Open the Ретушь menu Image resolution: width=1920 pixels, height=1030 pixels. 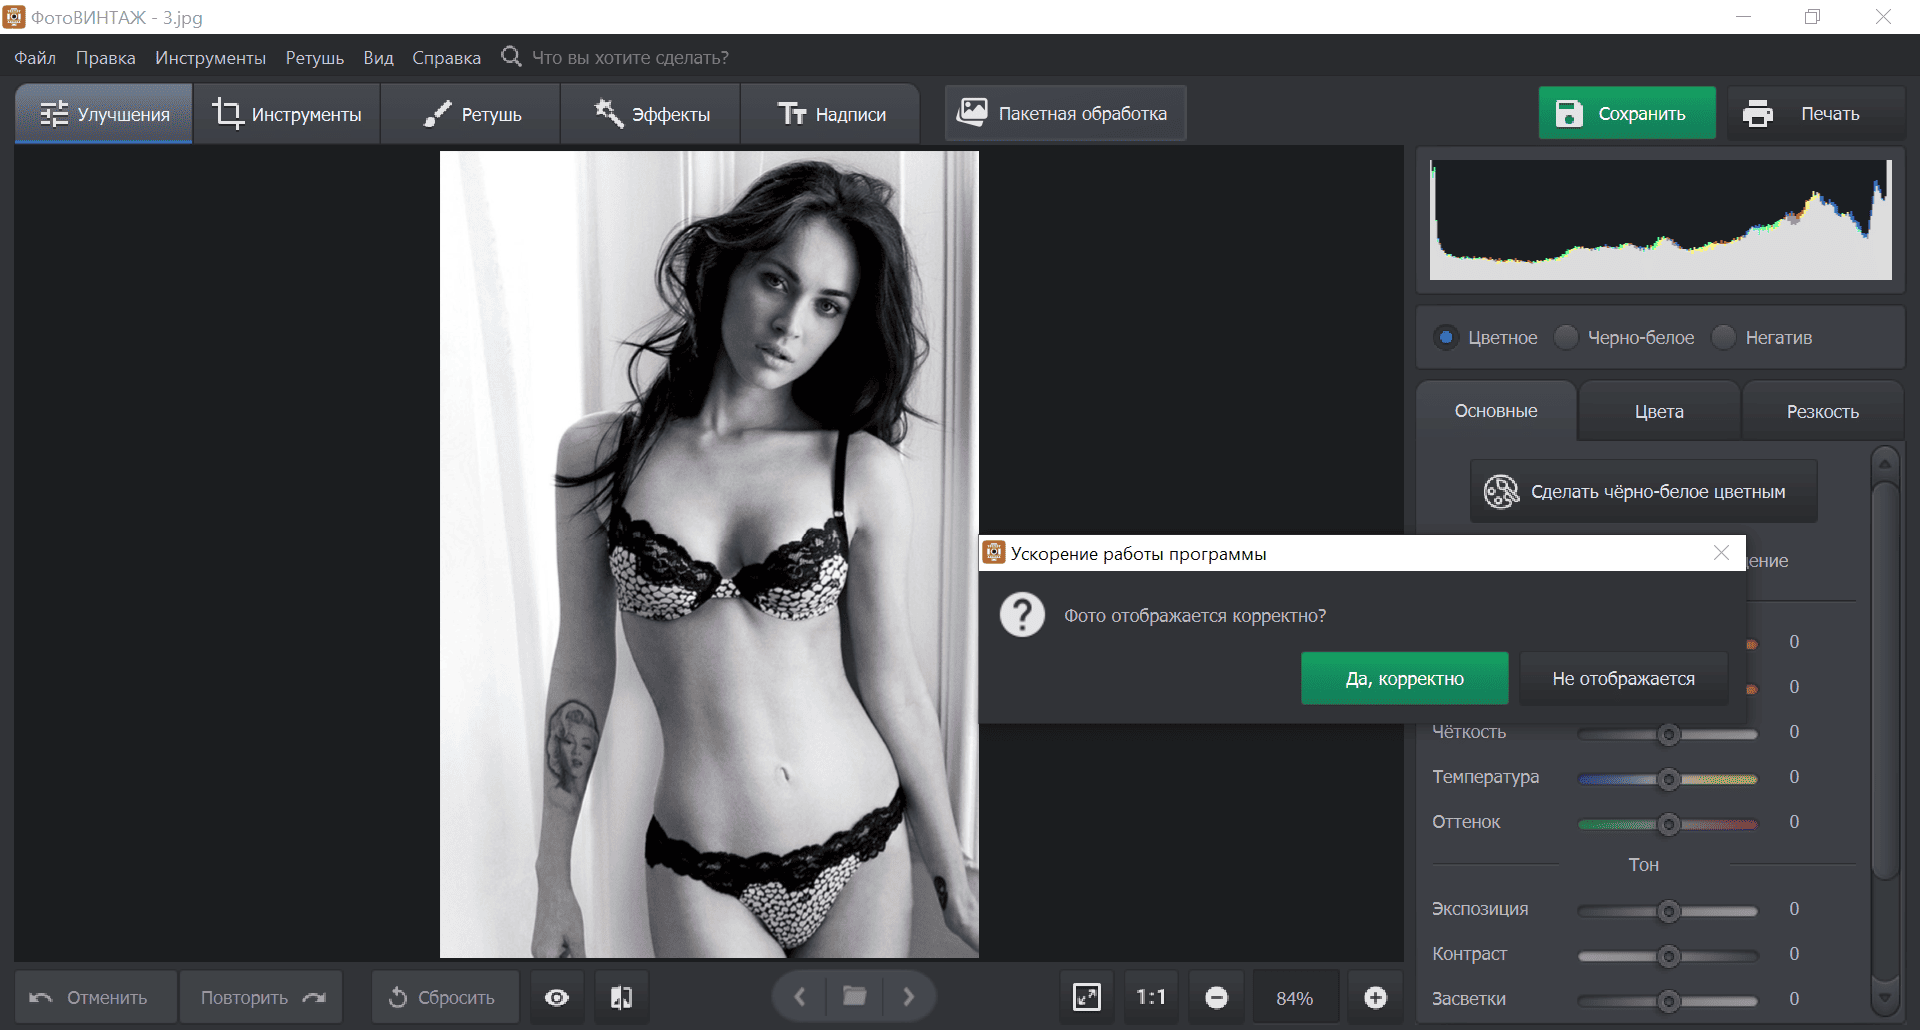[314, 58]
